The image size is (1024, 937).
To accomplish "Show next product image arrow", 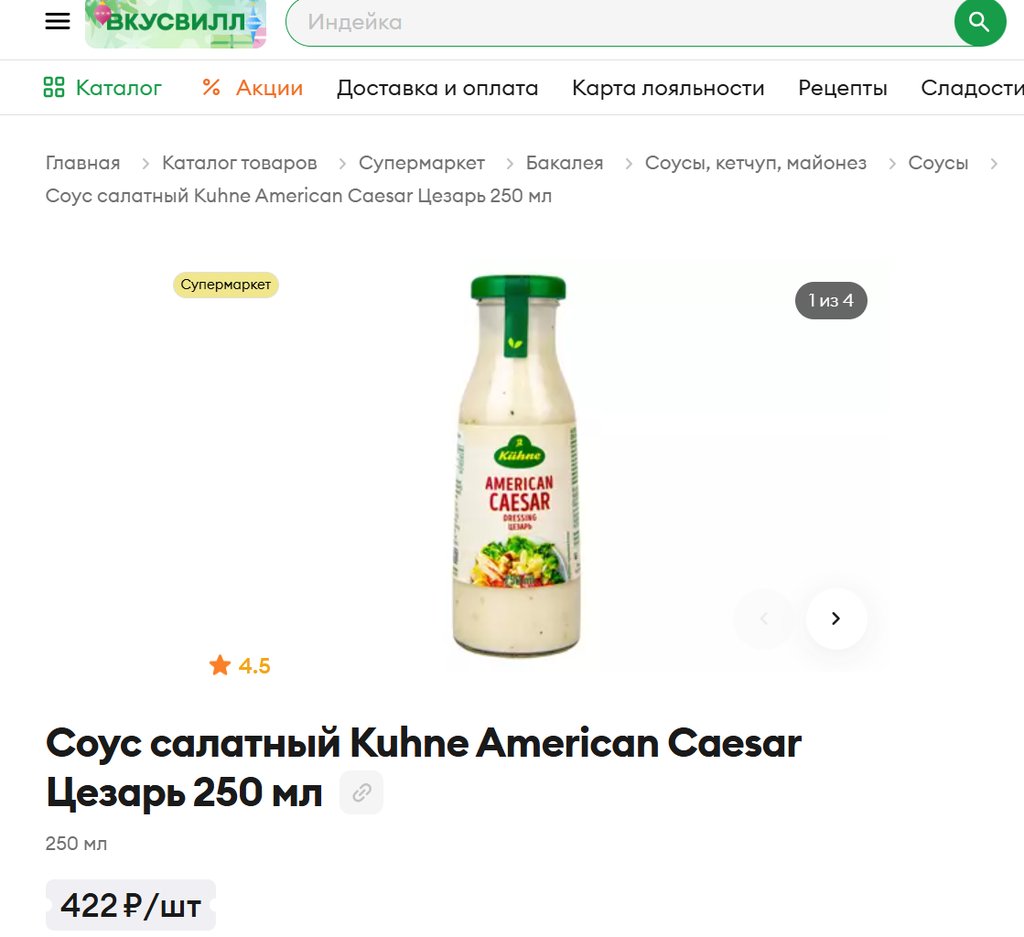I will [836, 618].
